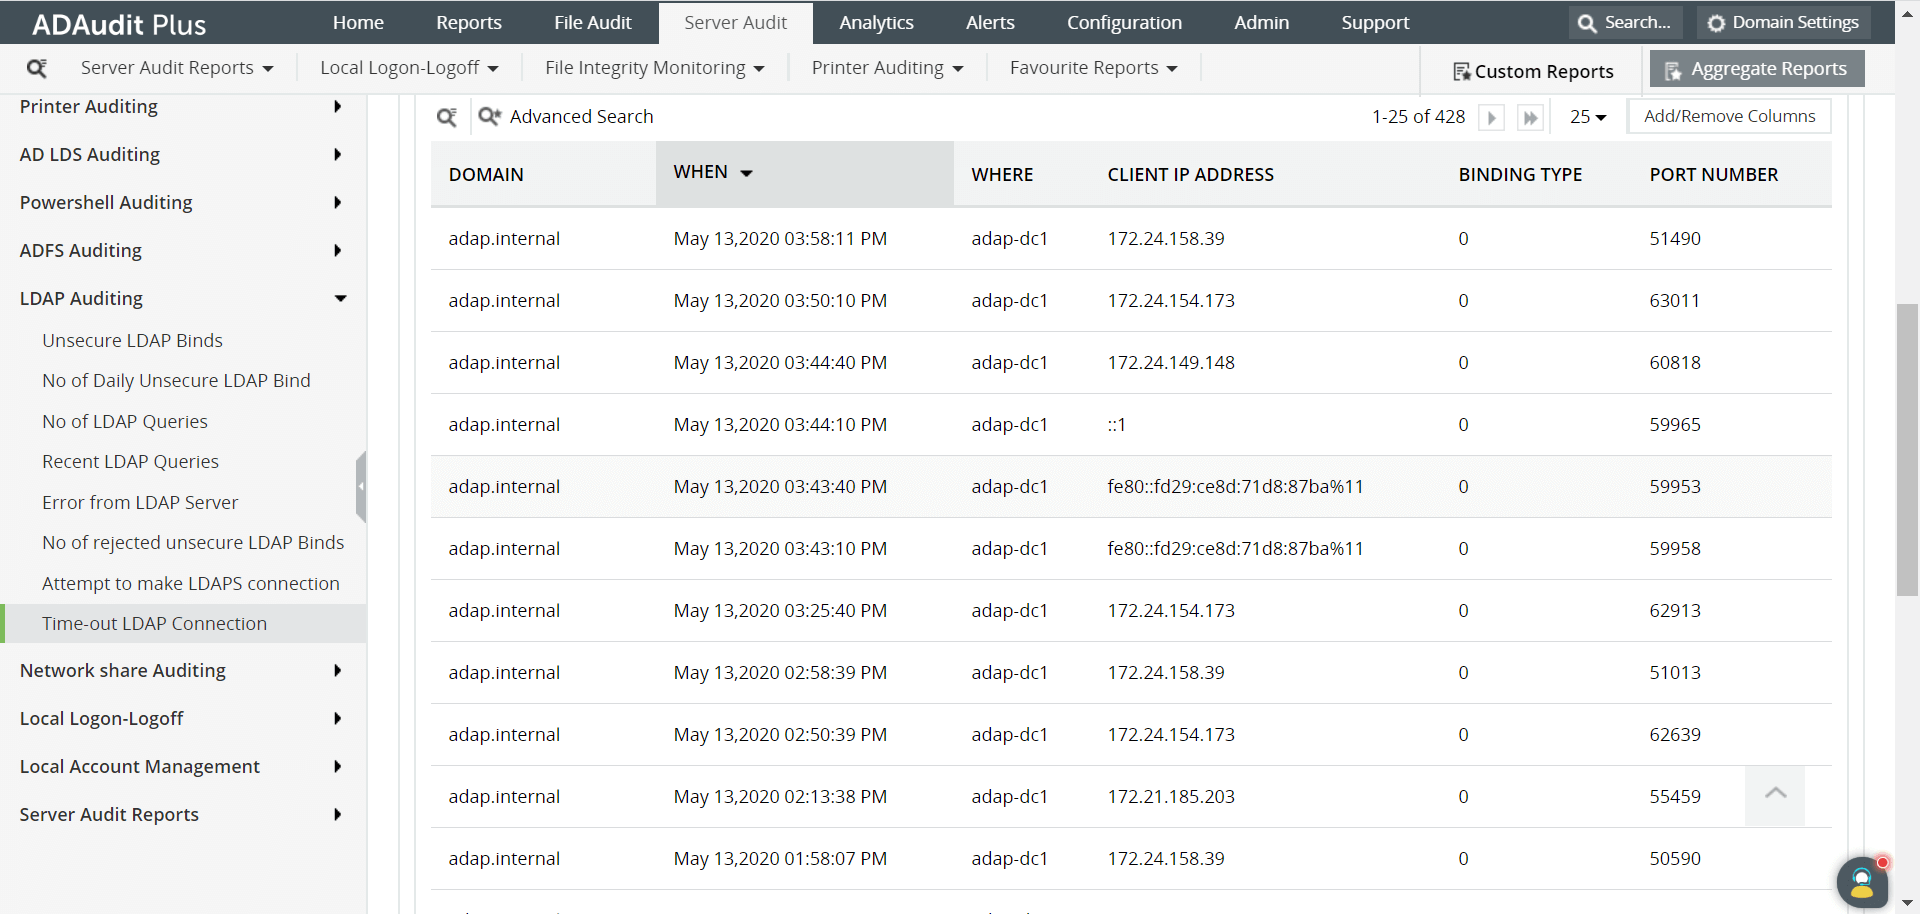
Task: Sort by WHEN column header
Action: tap(804, 173)
